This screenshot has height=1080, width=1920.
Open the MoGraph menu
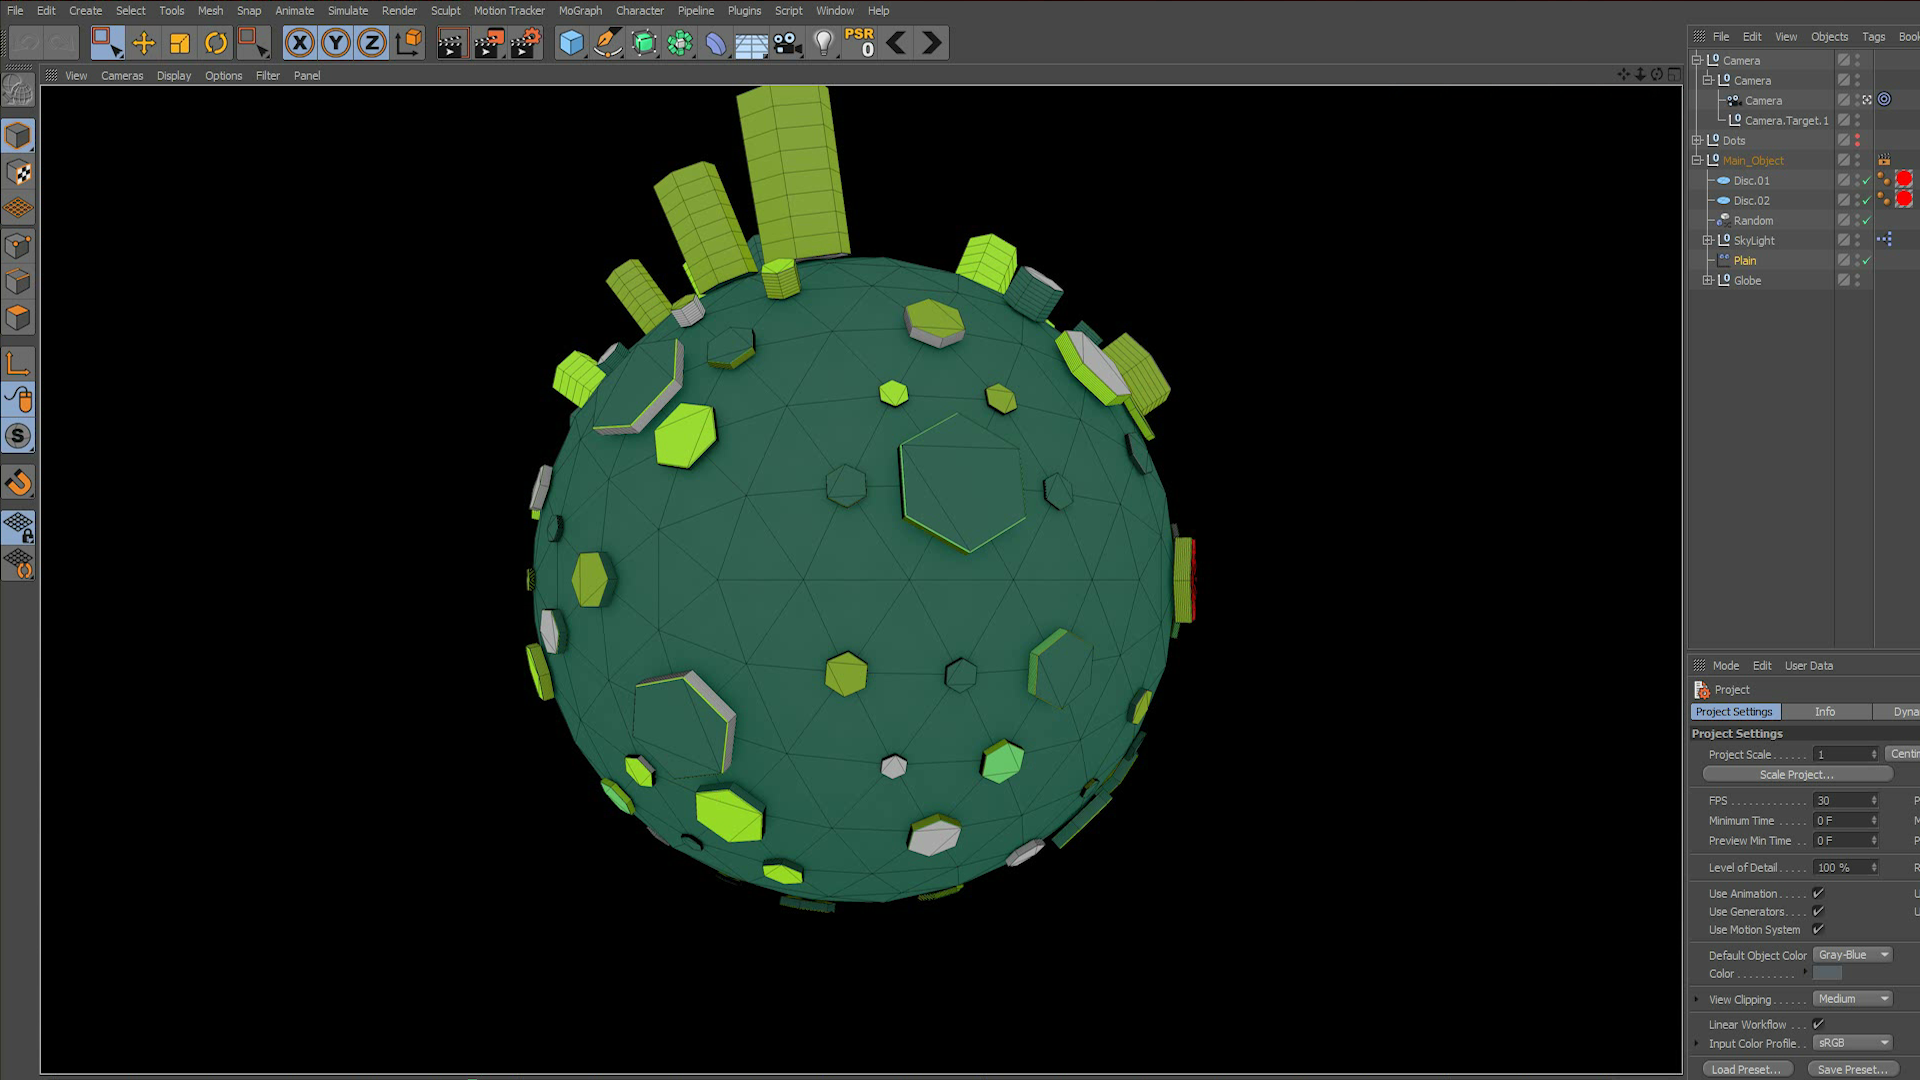tap(580, 11)
